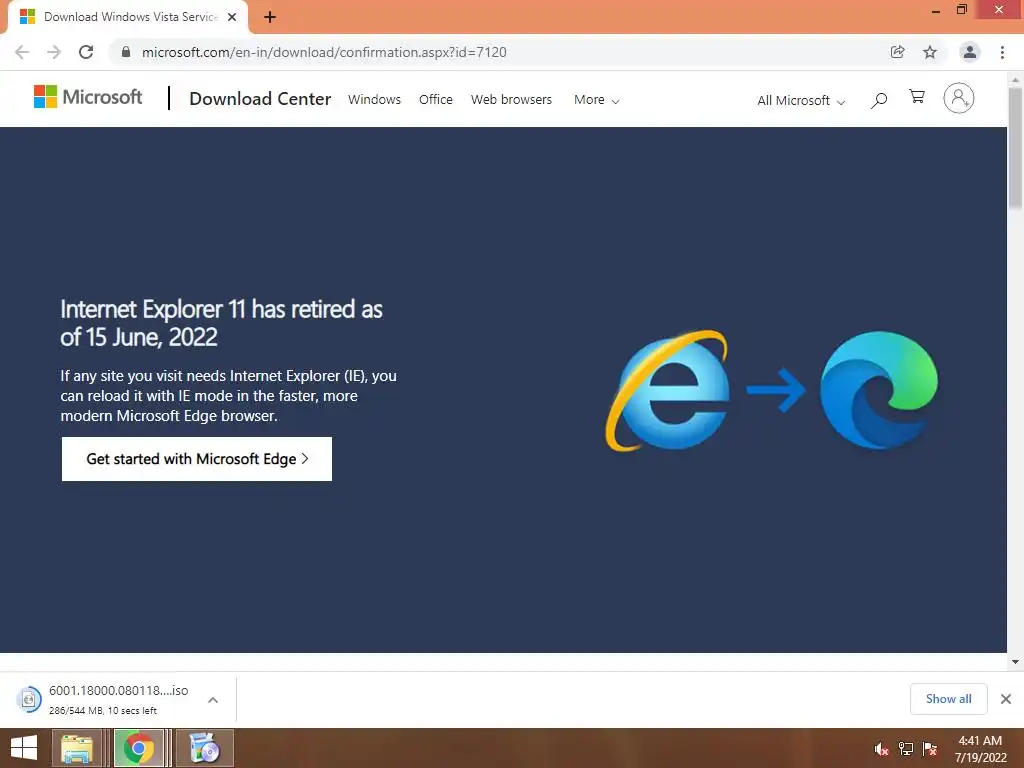Expand the More navigation dropdown
1024x768 pixels.
596,100
